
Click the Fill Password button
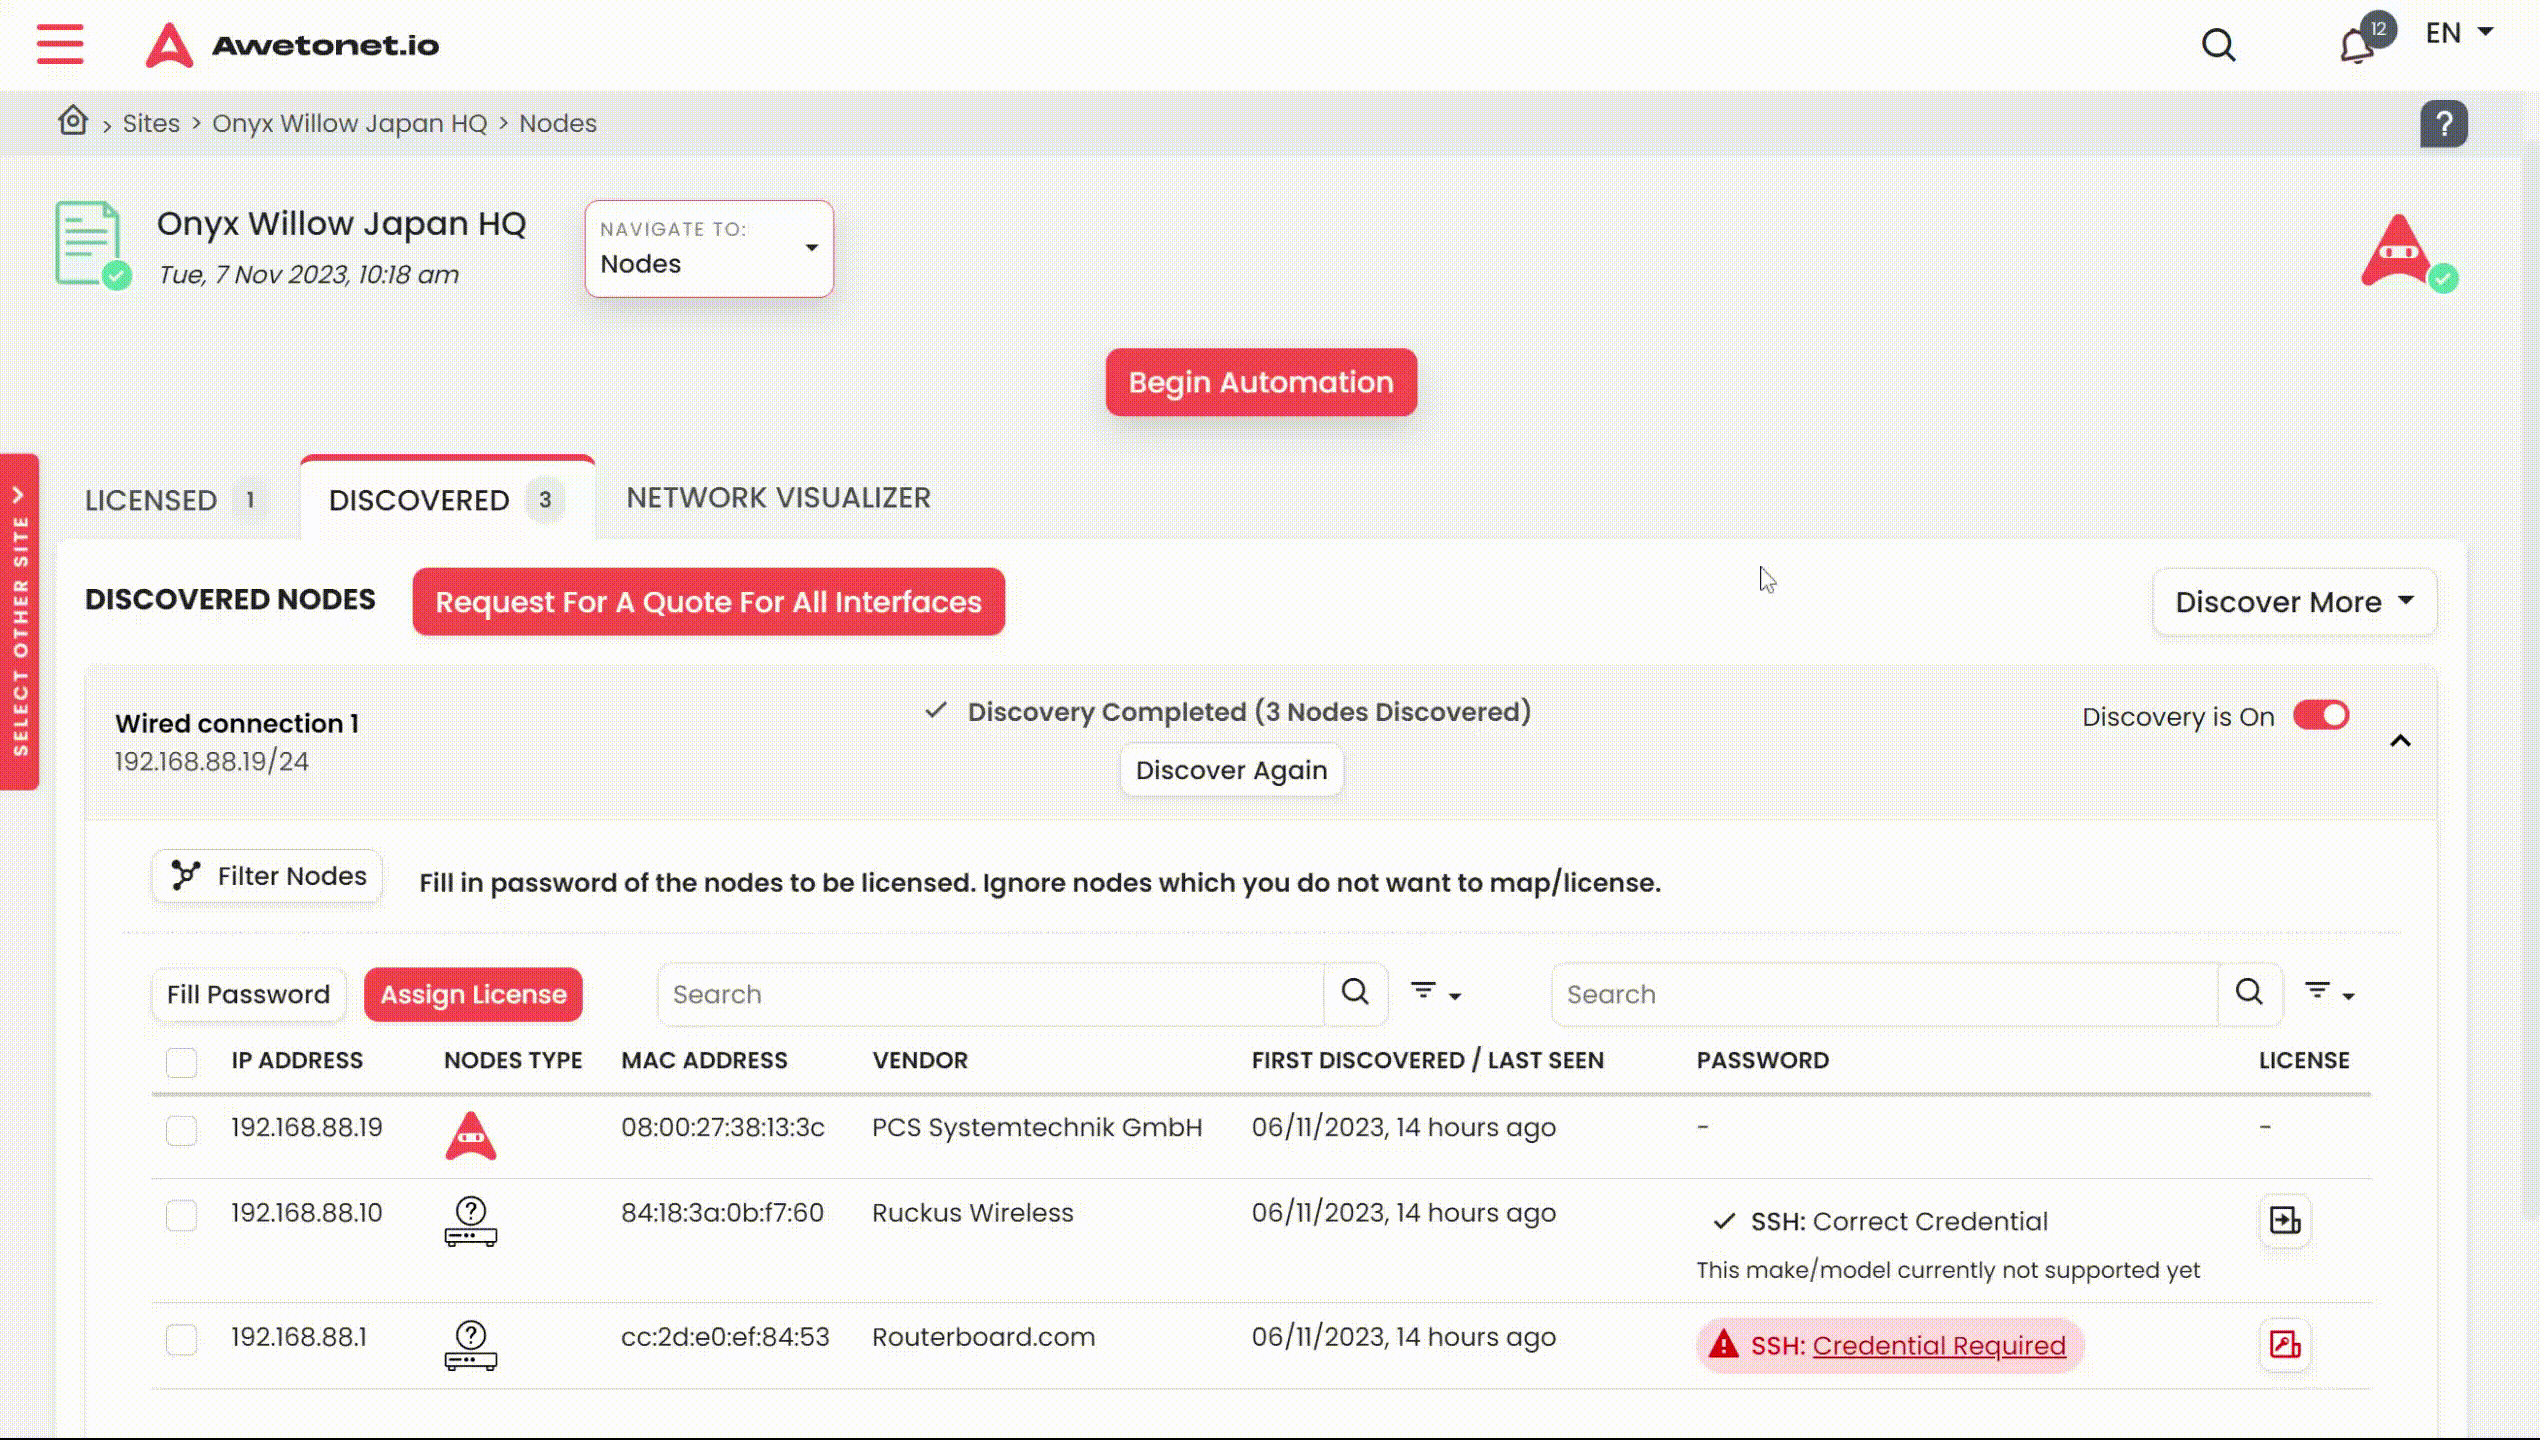tap(248, 994)
